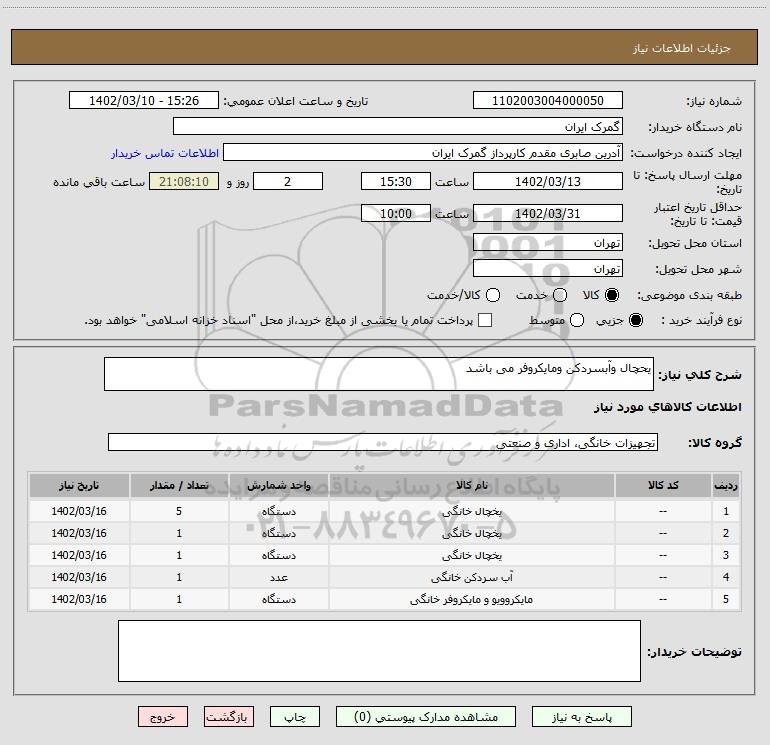Screen dimensions: 770x745
Task: Click the تعداد / مقدار column header
Action: [179, 486]
